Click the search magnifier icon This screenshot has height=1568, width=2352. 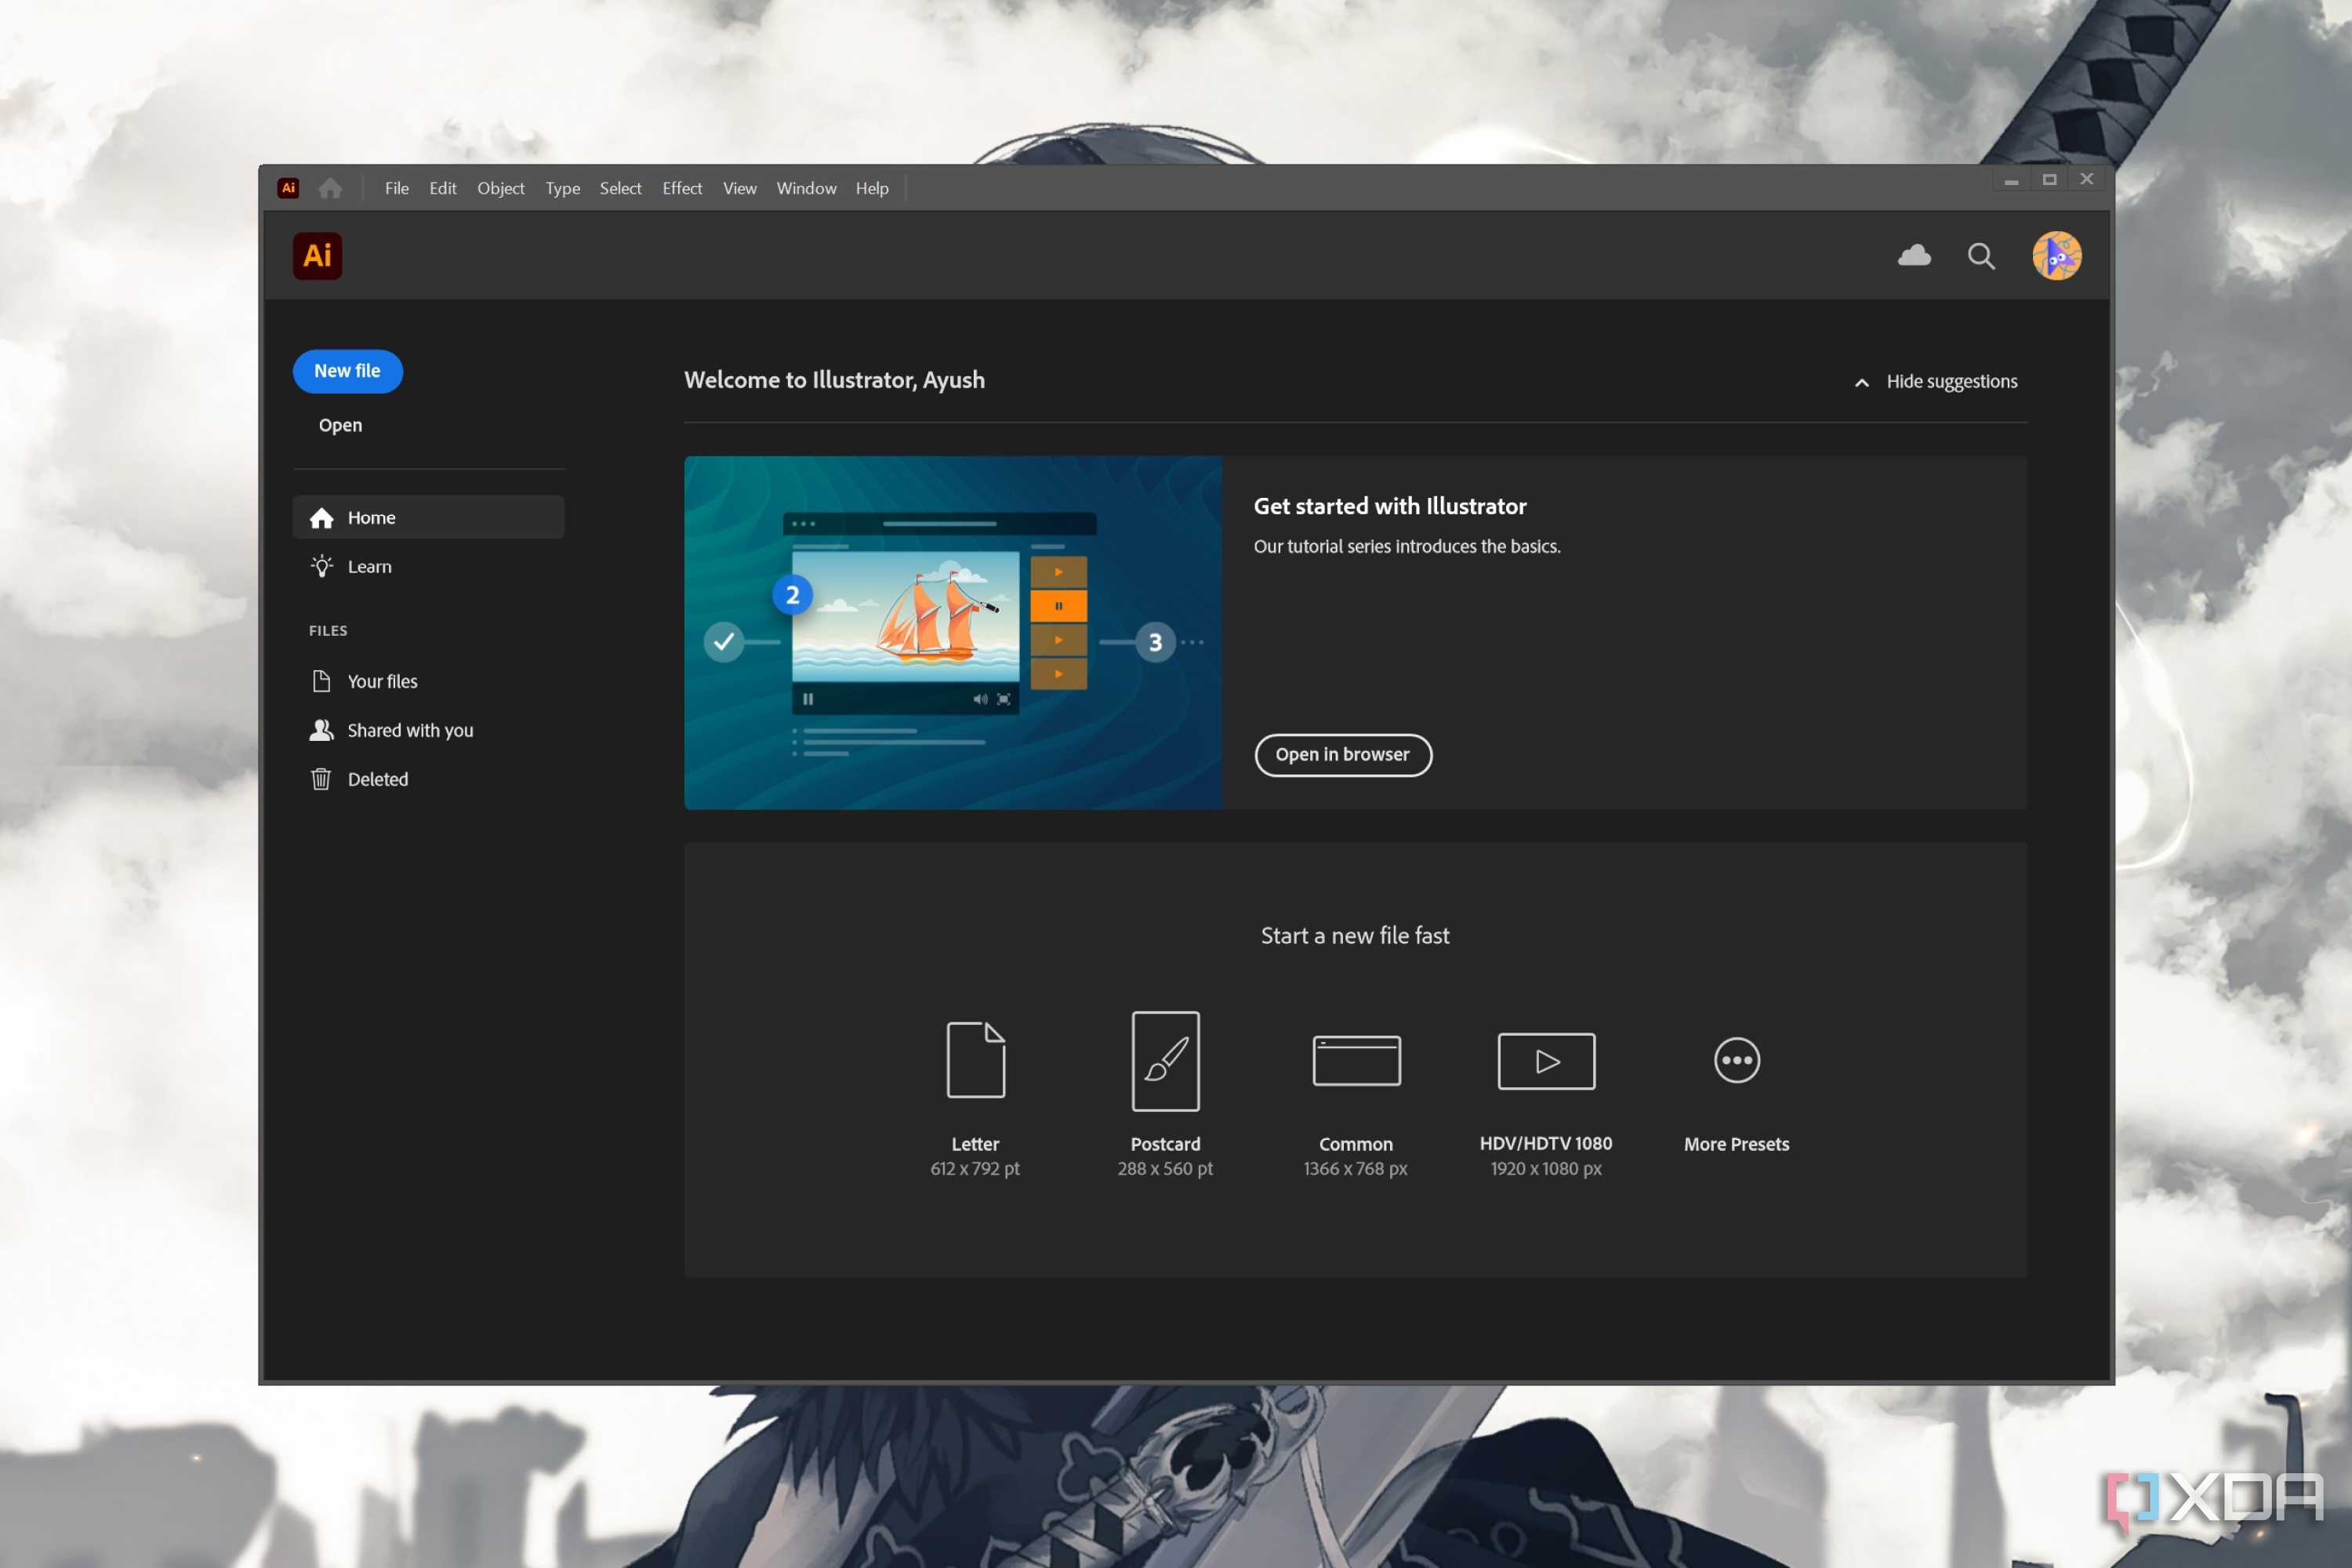tap(1981, 256)
